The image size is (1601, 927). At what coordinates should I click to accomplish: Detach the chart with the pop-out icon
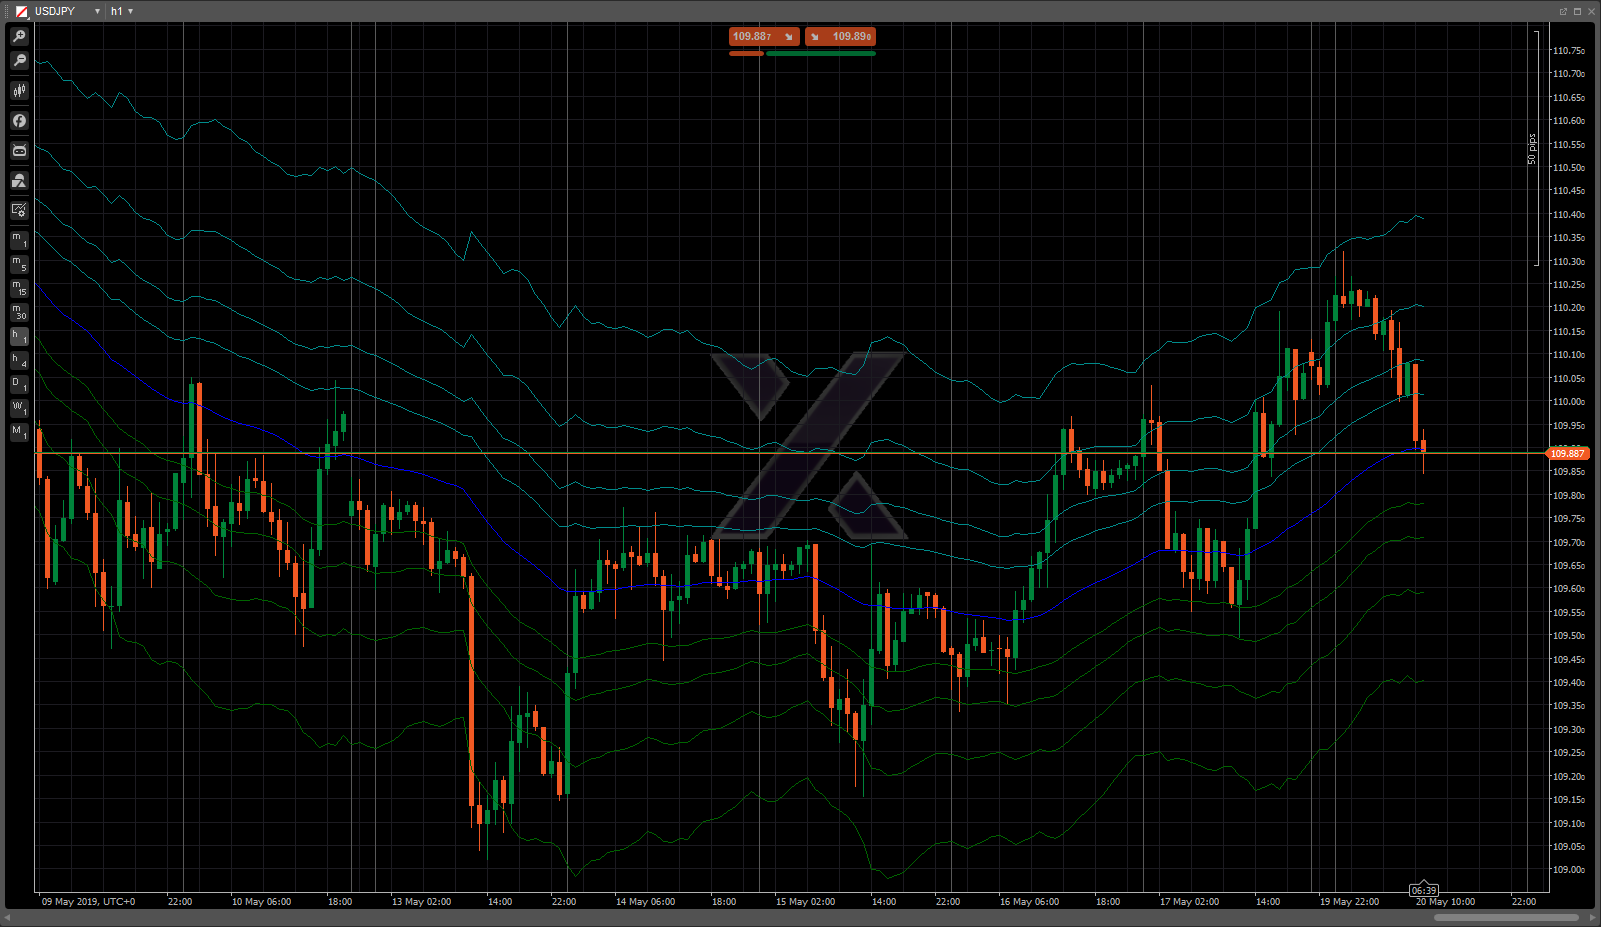(1563, 11)
